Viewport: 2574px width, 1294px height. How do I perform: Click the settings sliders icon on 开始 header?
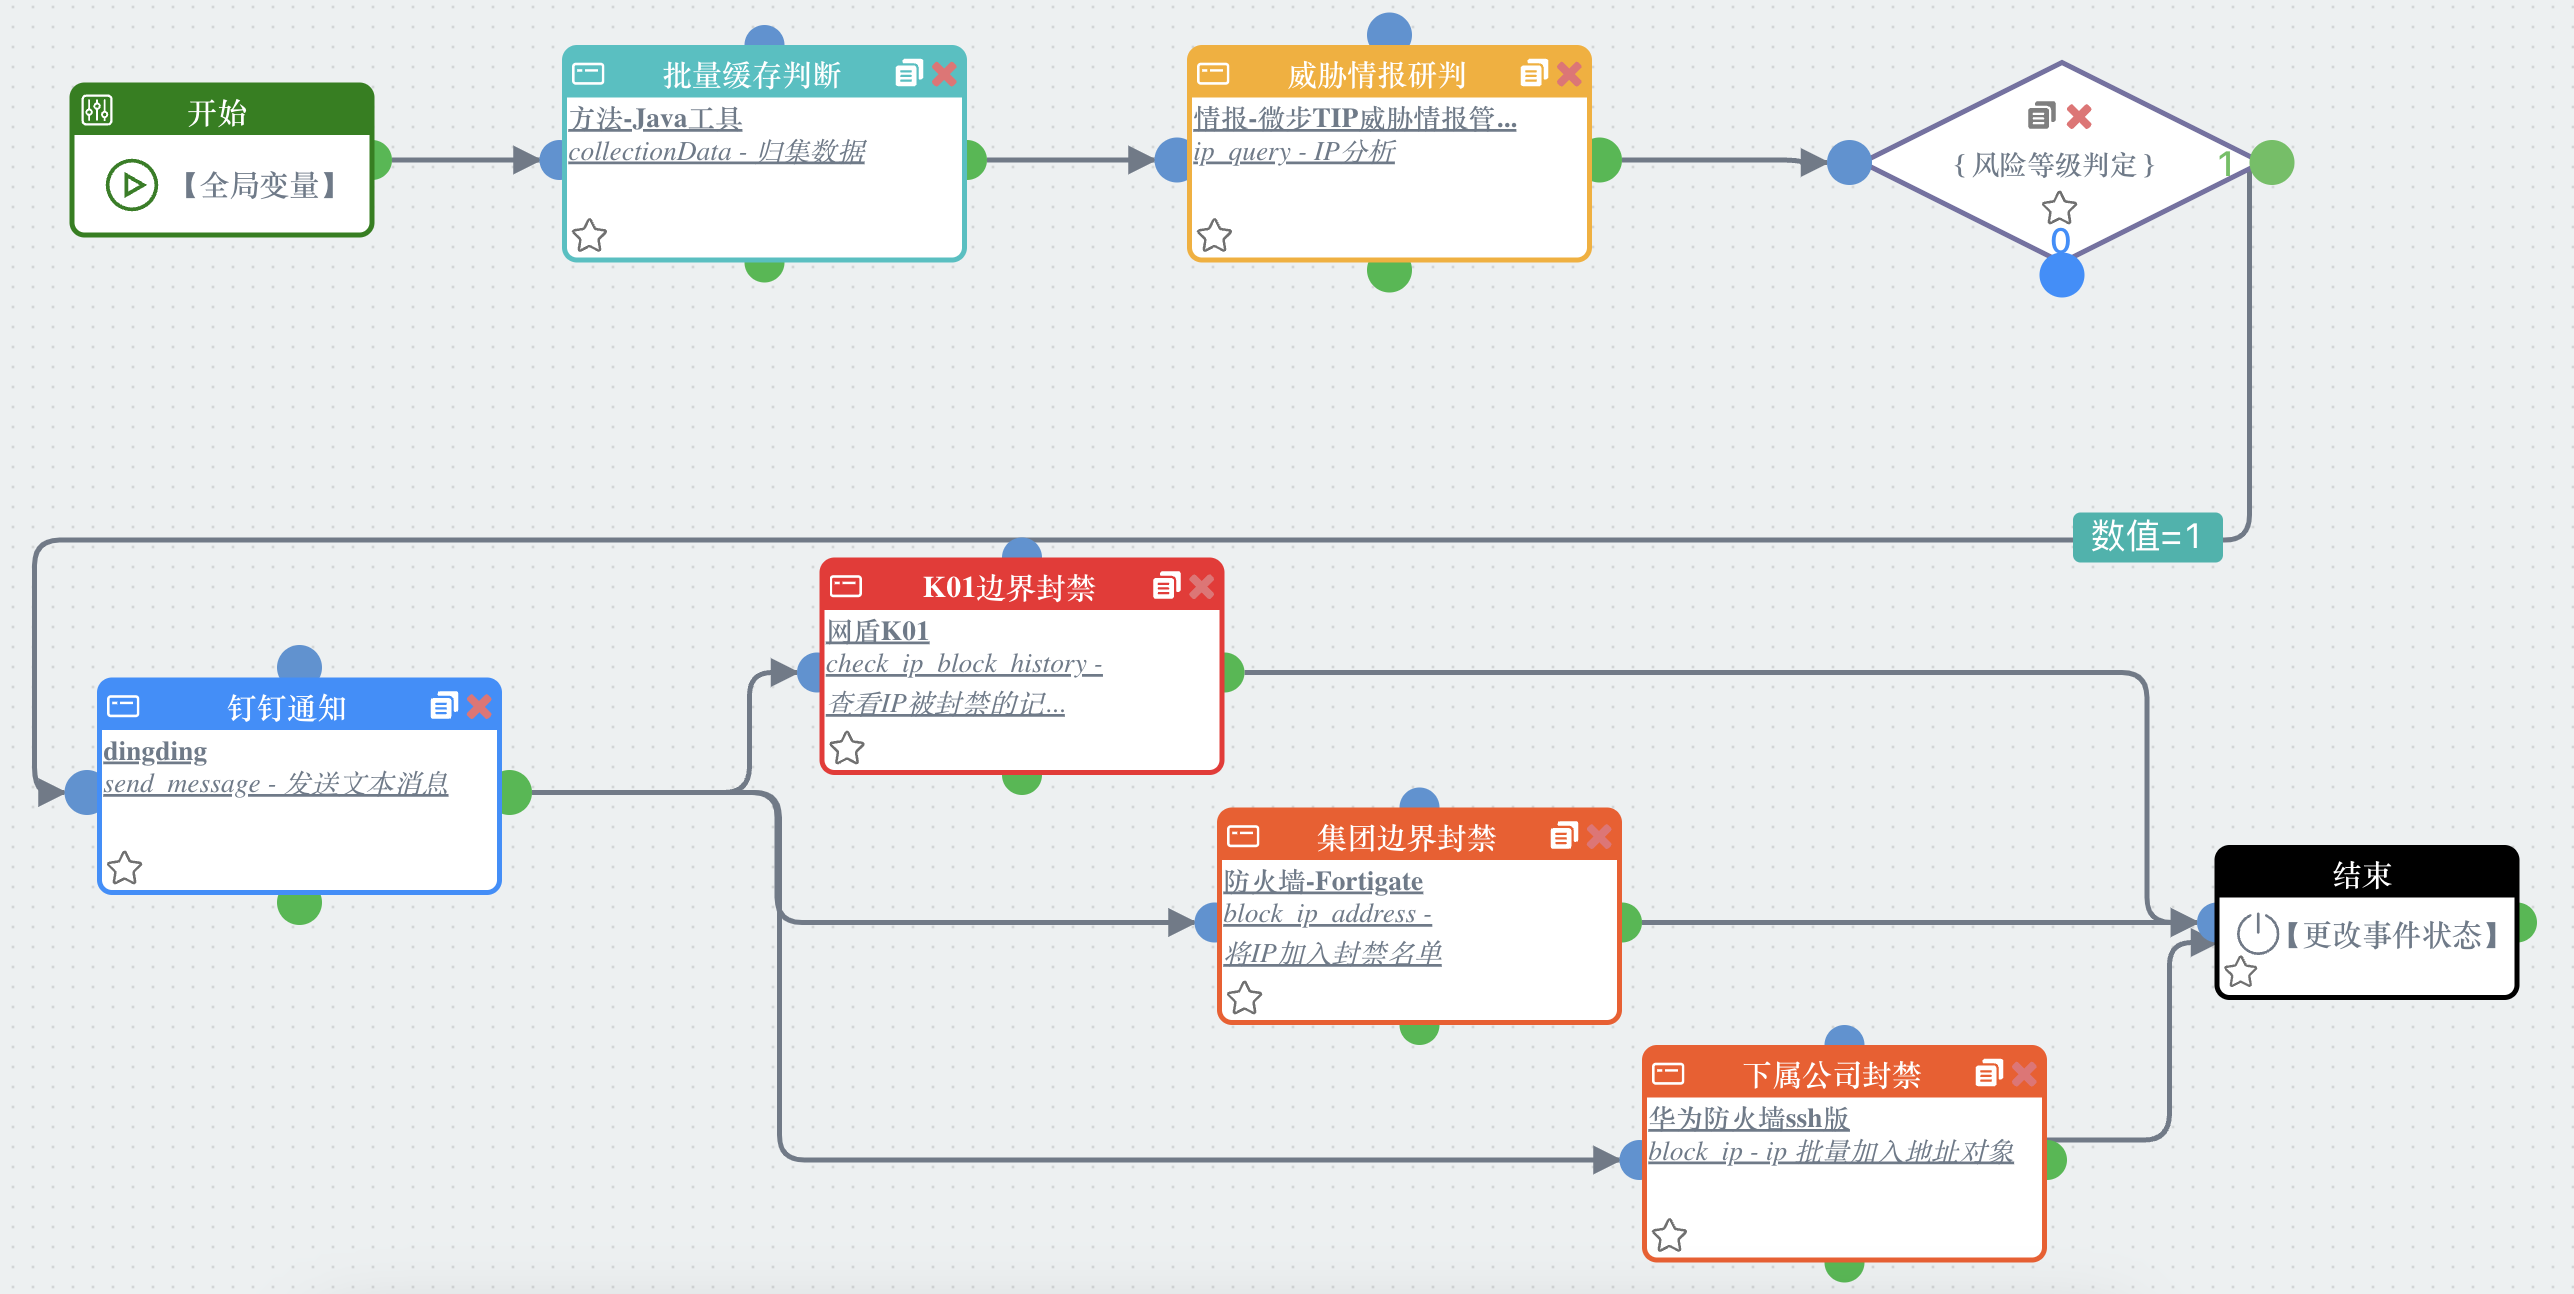pos(97,110)
